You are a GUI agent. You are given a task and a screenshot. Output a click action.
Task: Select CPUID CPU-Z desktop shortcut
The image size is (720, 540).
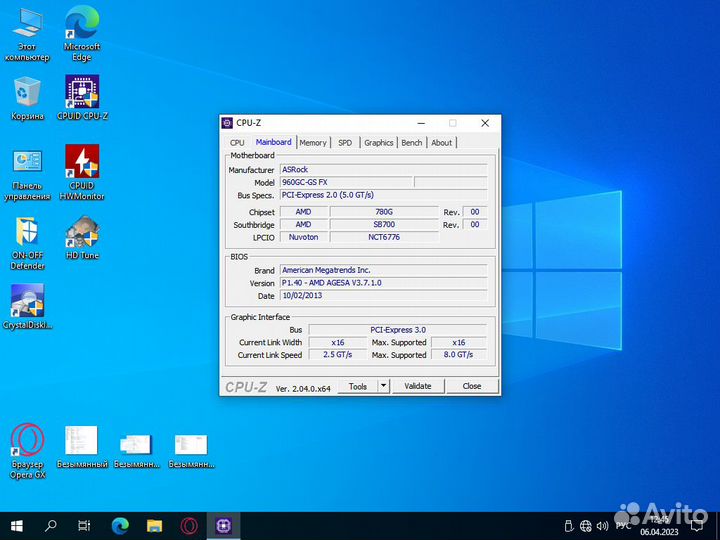[82, 98]
